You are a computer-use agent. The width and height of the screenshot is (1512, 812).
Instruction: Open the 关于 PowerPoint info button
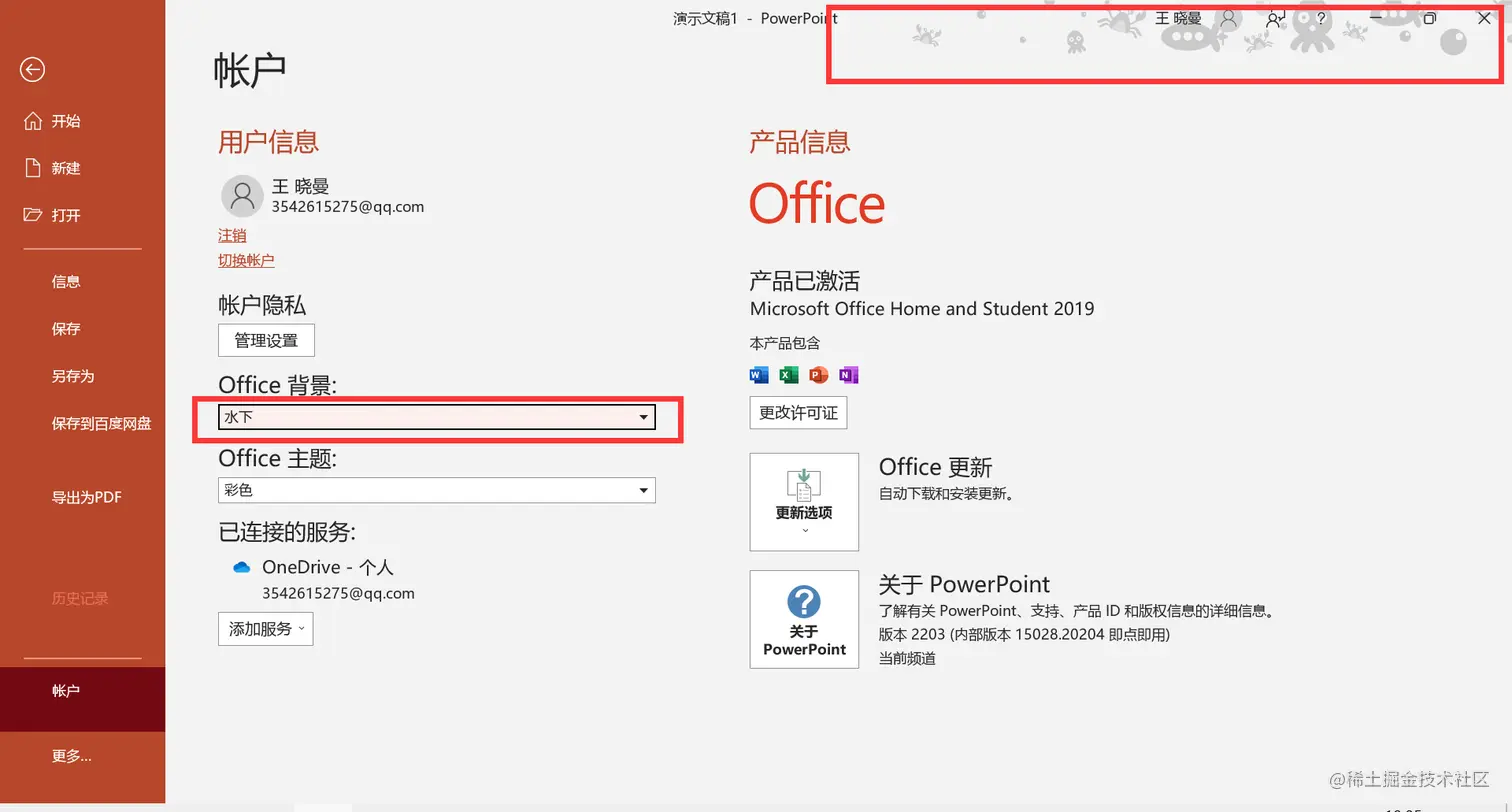click(804, 619)
